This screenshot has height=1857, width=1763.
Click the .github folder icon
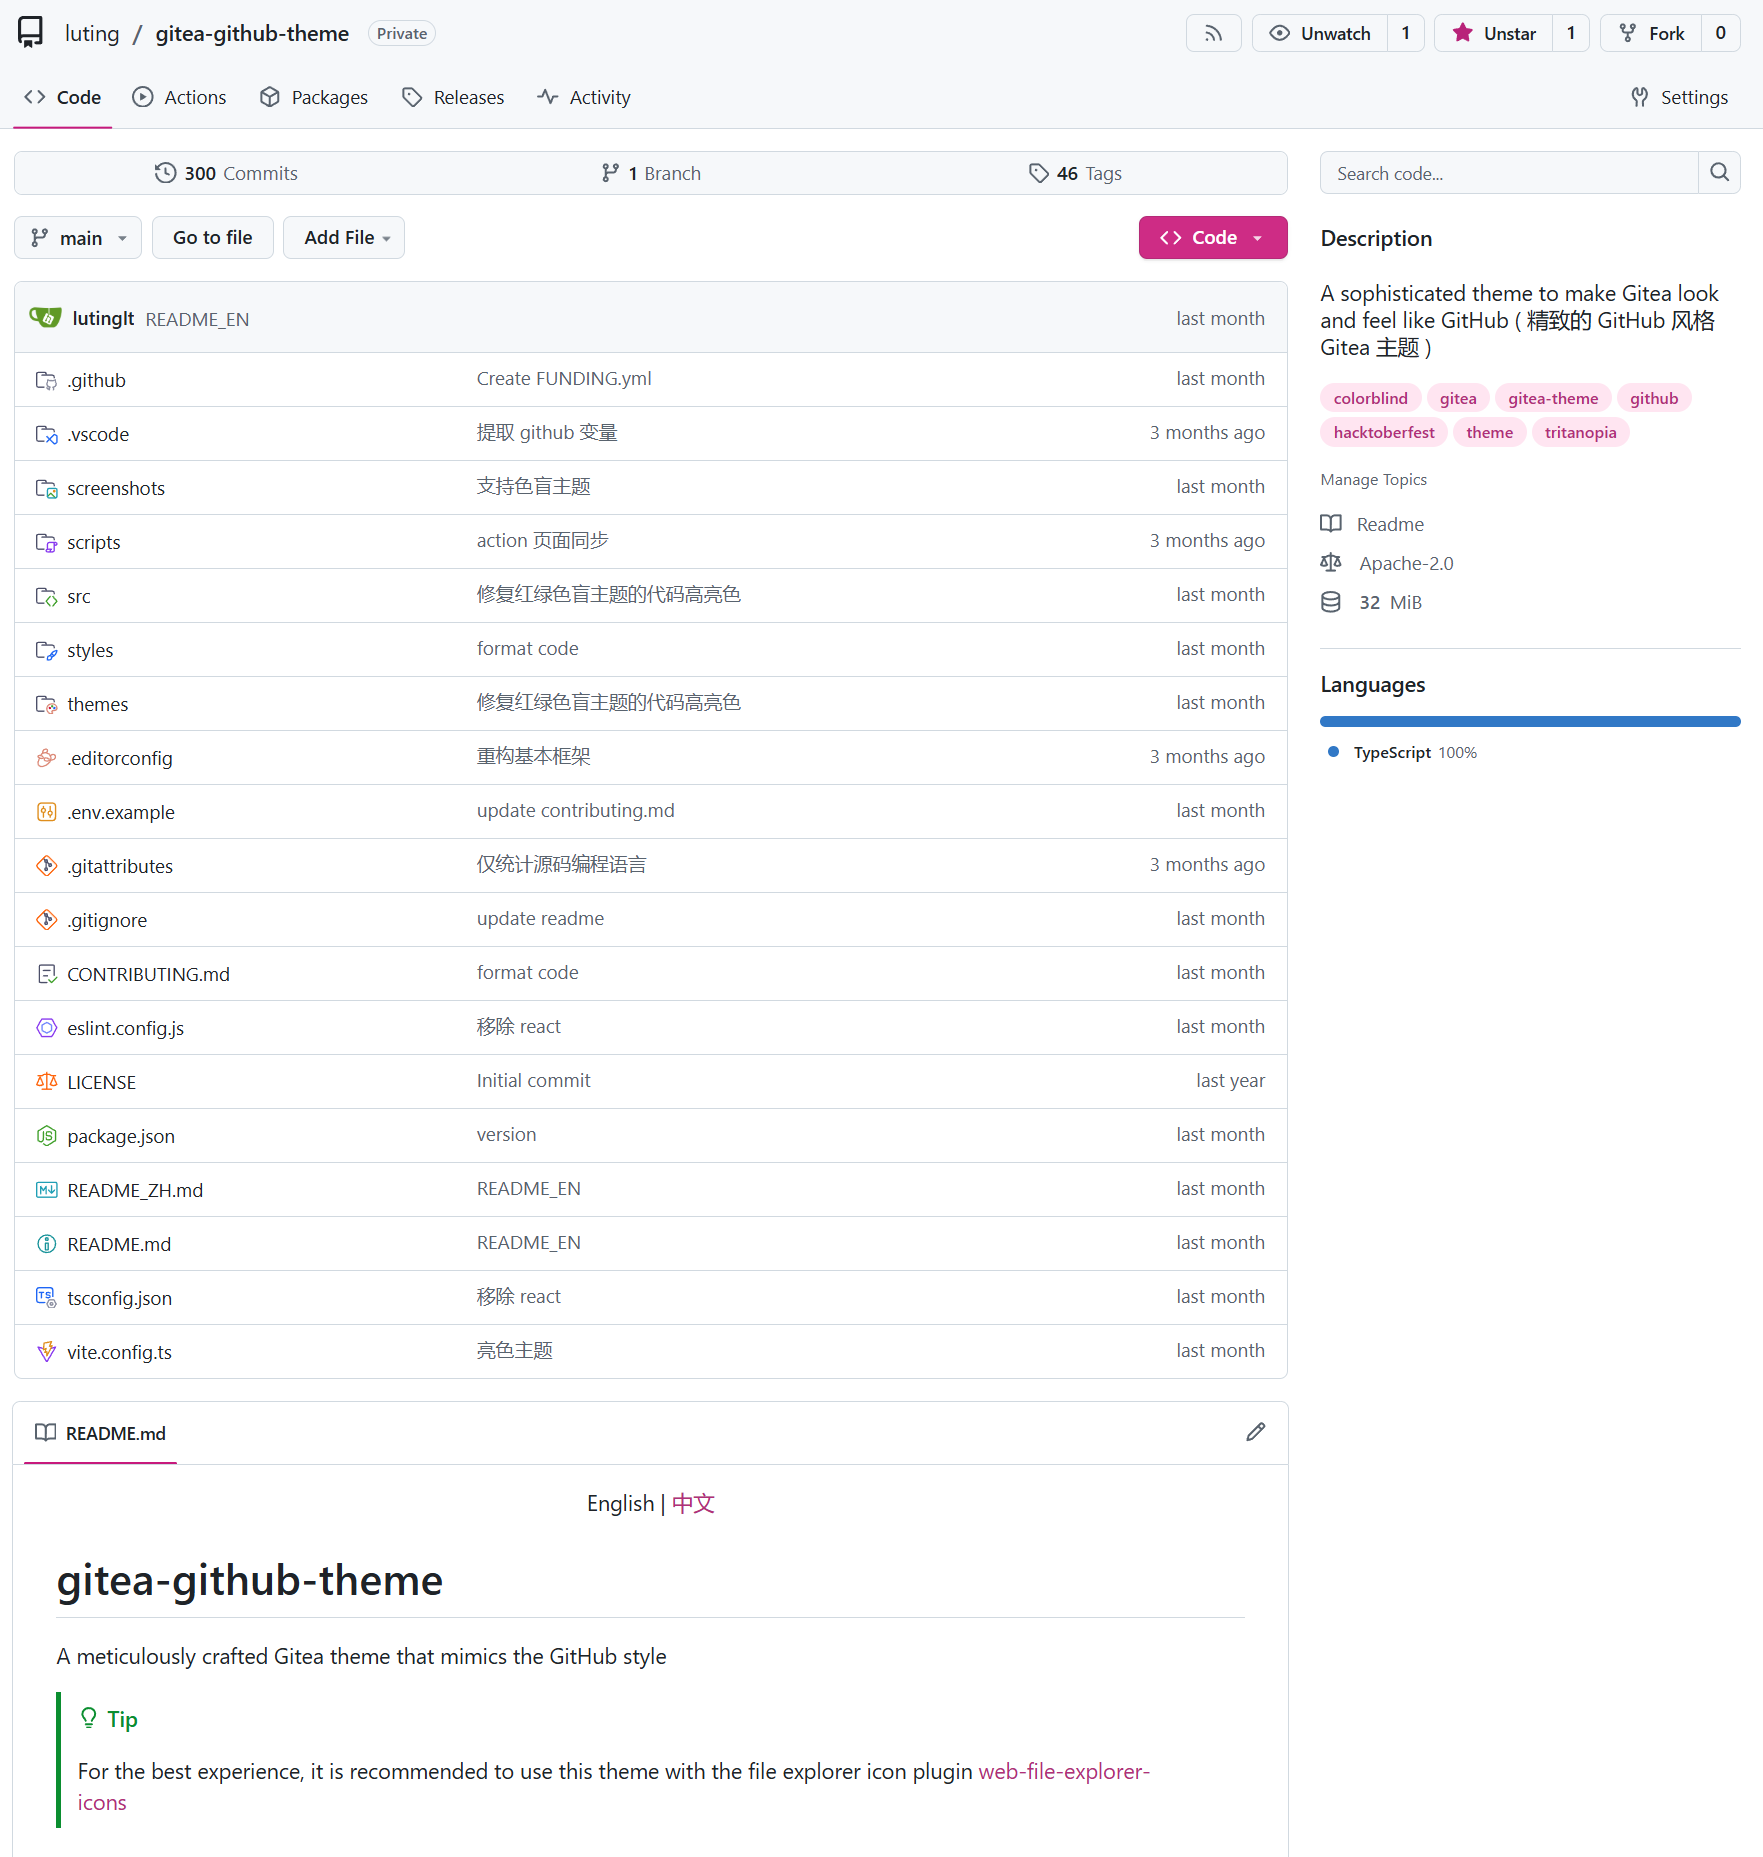46,380
